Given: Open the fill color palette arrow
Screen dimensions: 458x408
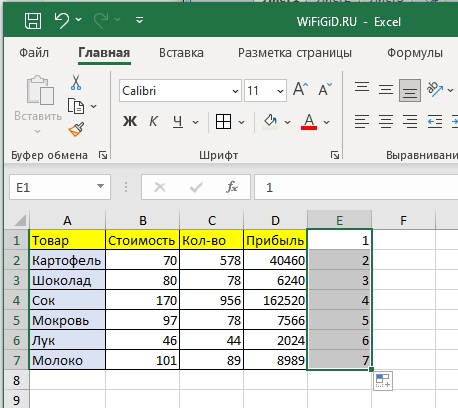Looking at the screenshot, I should [x=287, y=122].
